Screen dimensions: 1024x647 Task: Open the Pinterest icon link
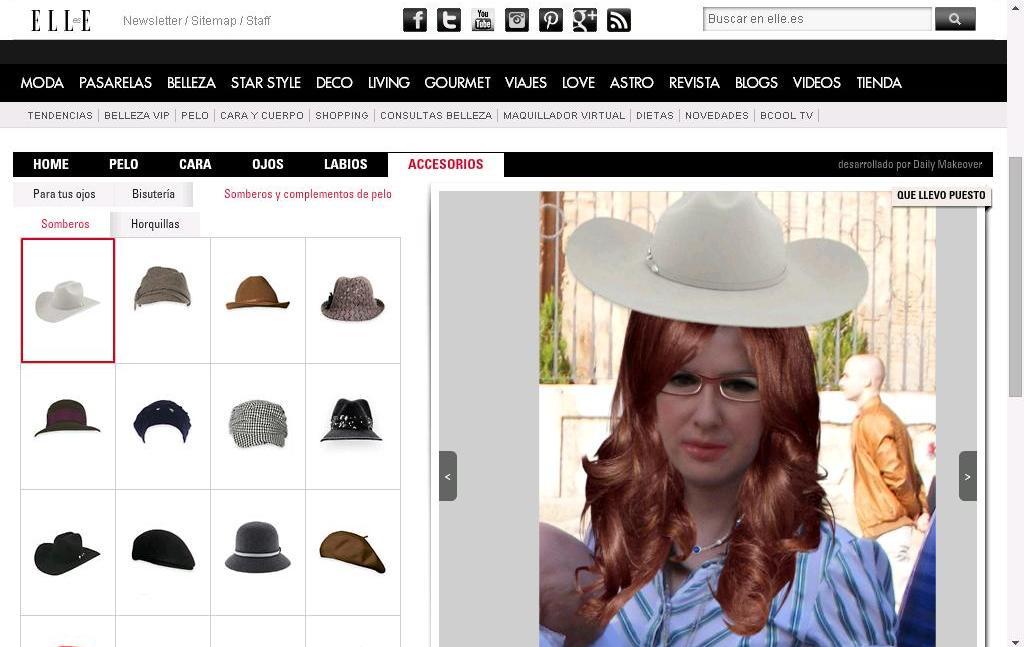[551, 20]
